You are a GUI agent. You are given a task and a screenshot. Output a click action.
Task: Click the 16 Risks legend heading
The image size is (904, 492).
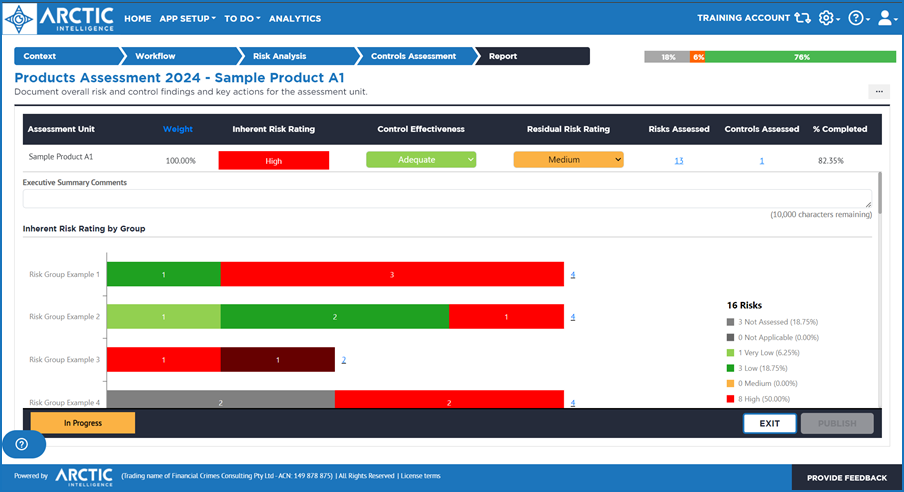pyautogui.click(x=744, y=305)
